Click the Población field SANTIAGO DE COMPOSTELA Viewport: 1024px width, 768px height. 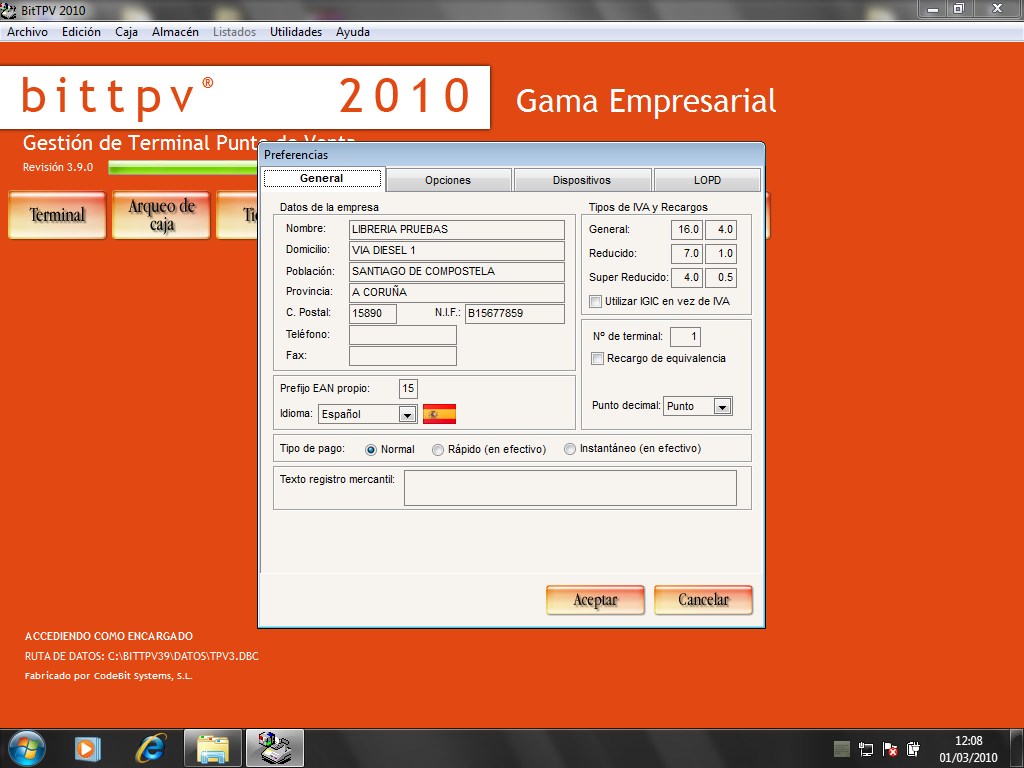pos(456,272)
